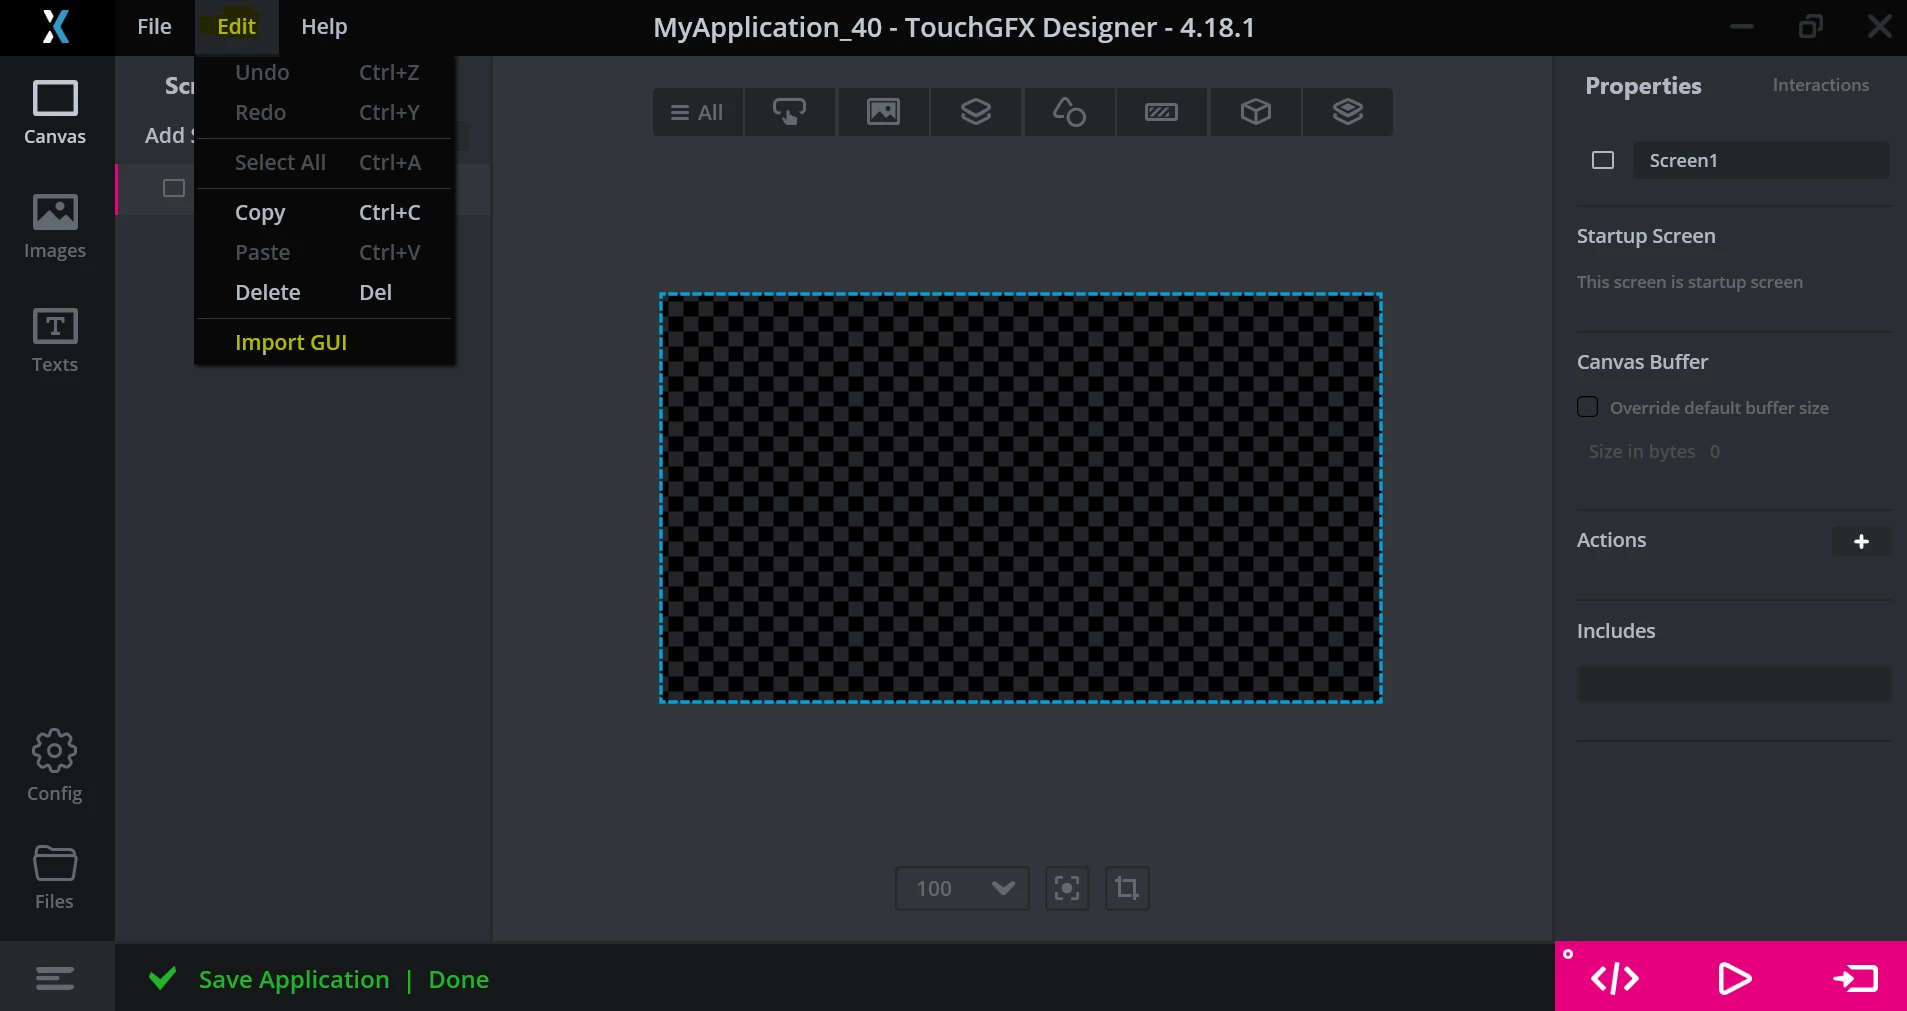Open the Help menu
Image resolution: width=1907 pixels, height=1011 pixels.
(324, 27)
